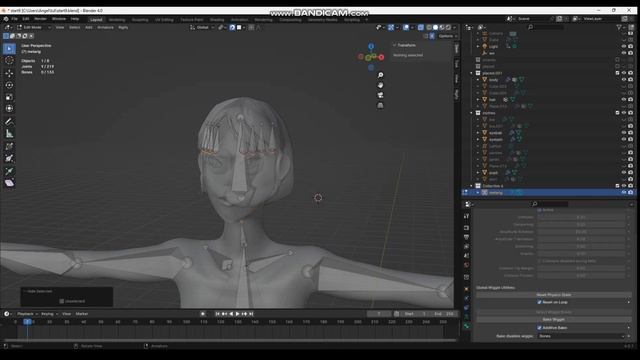The image size is (640, 360).
Task: Exclude clothes collection via its checkbox
Action: point(617,113)
